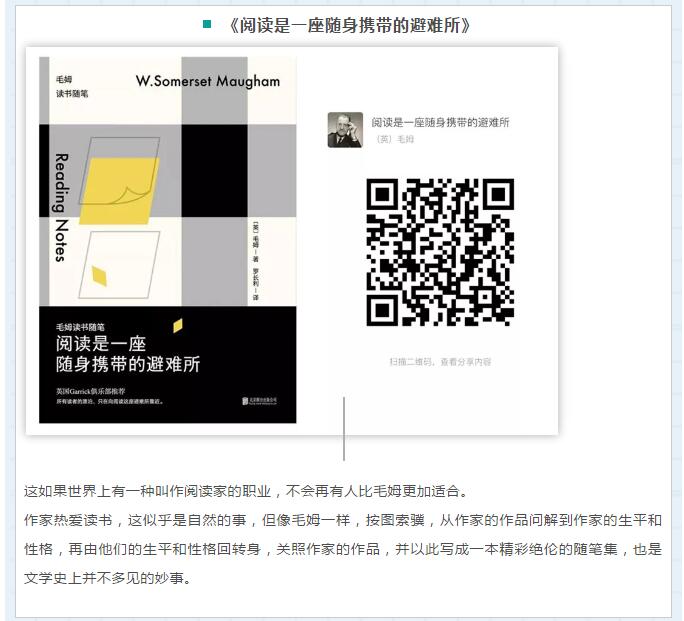Image resolution: width=684 pixels, height=621 pixels.
Task: Click the '(英) 毛姆' author label
Action: tap(395, 139)
